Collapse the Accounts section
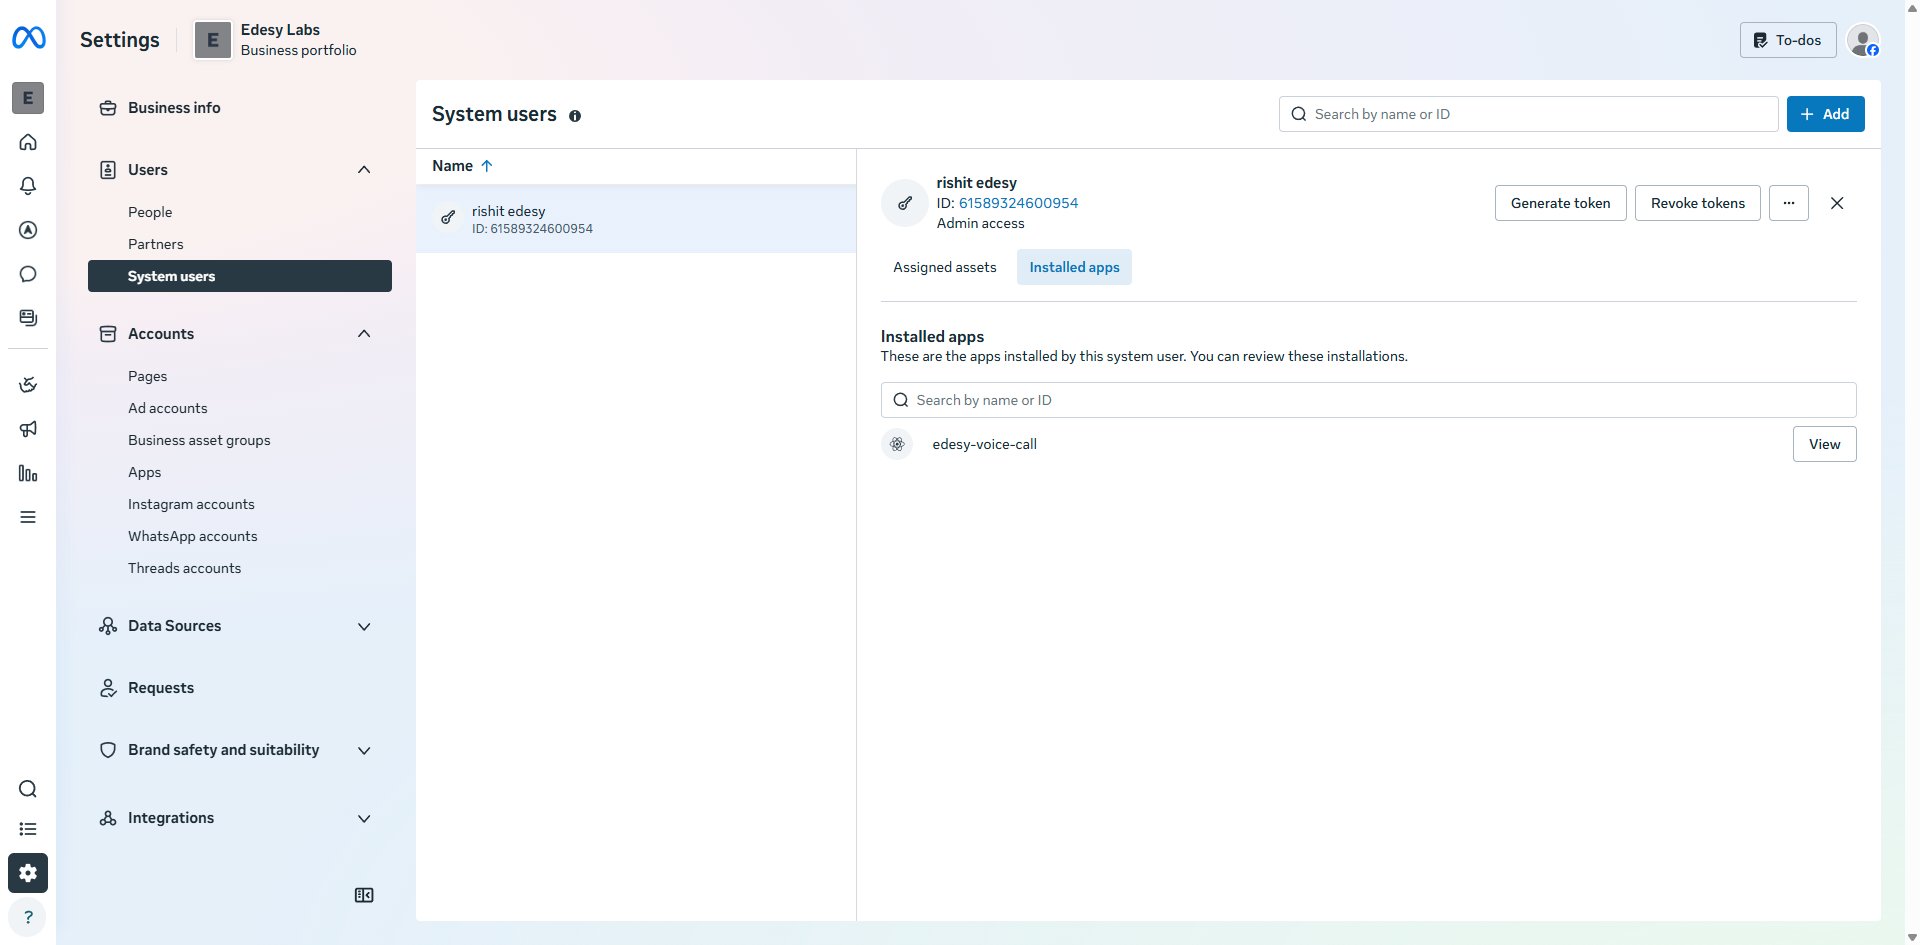The image size is (1920, 945). click(x=364, y=334)
